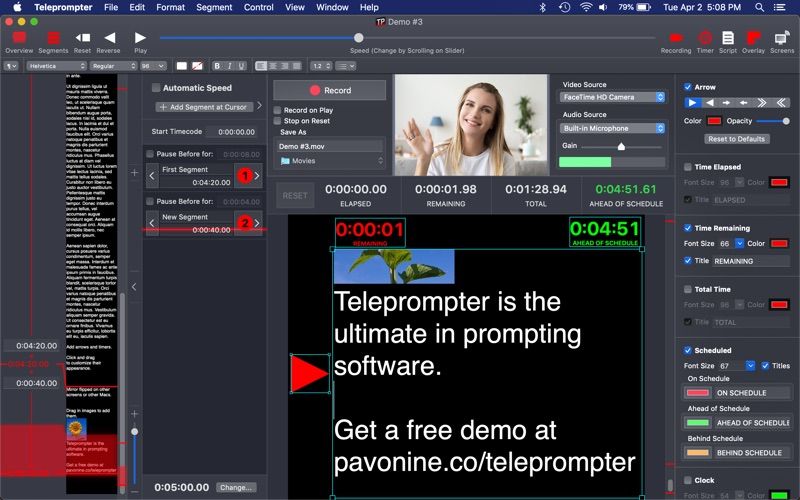Click red marker 2 on New Segment

pyautogui.click(x=245, y=223)
